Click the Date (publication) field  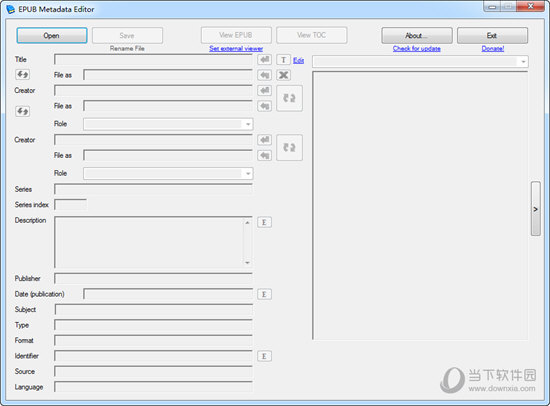[168, 294]
